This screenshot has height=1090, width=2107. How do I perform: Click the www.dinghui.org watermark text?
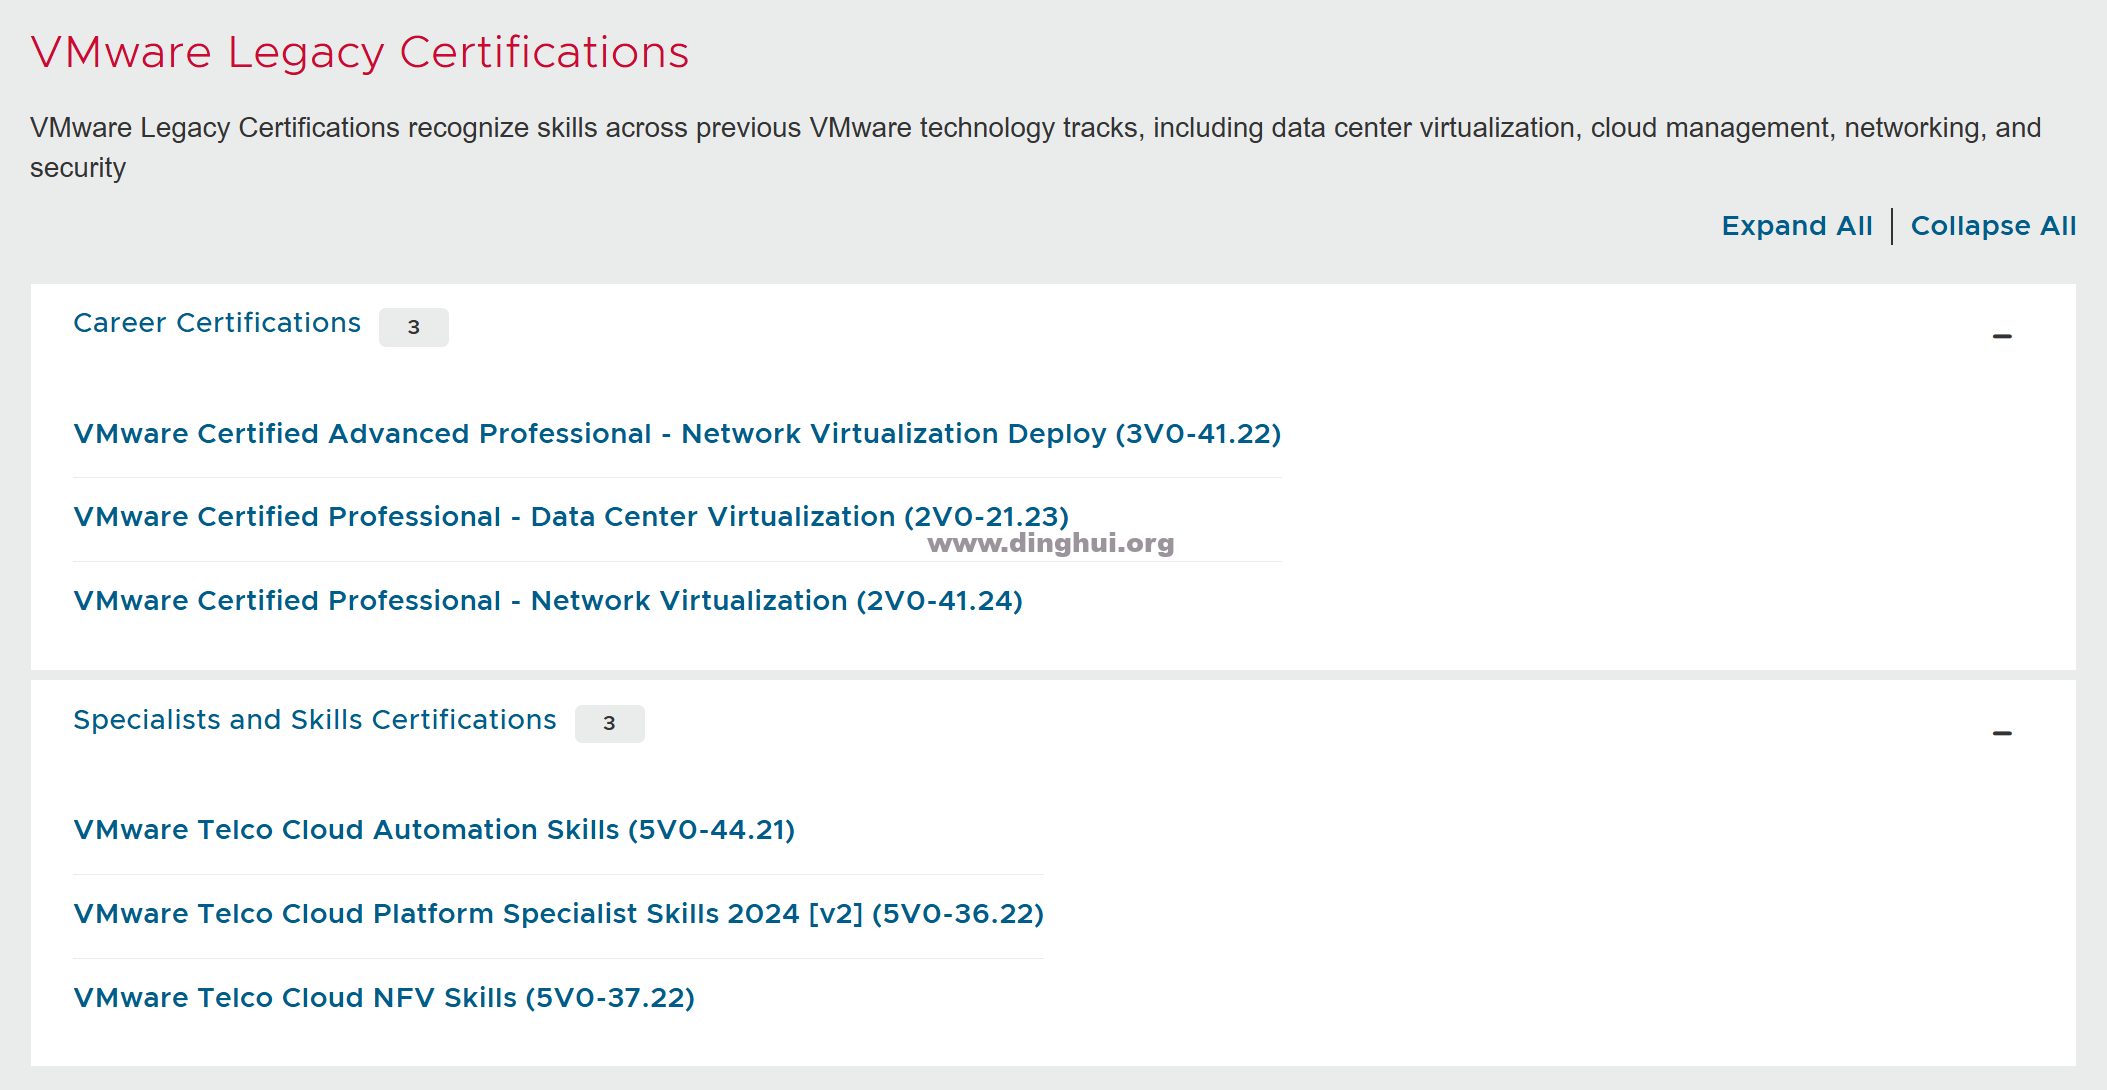[x=1050, y=544]
